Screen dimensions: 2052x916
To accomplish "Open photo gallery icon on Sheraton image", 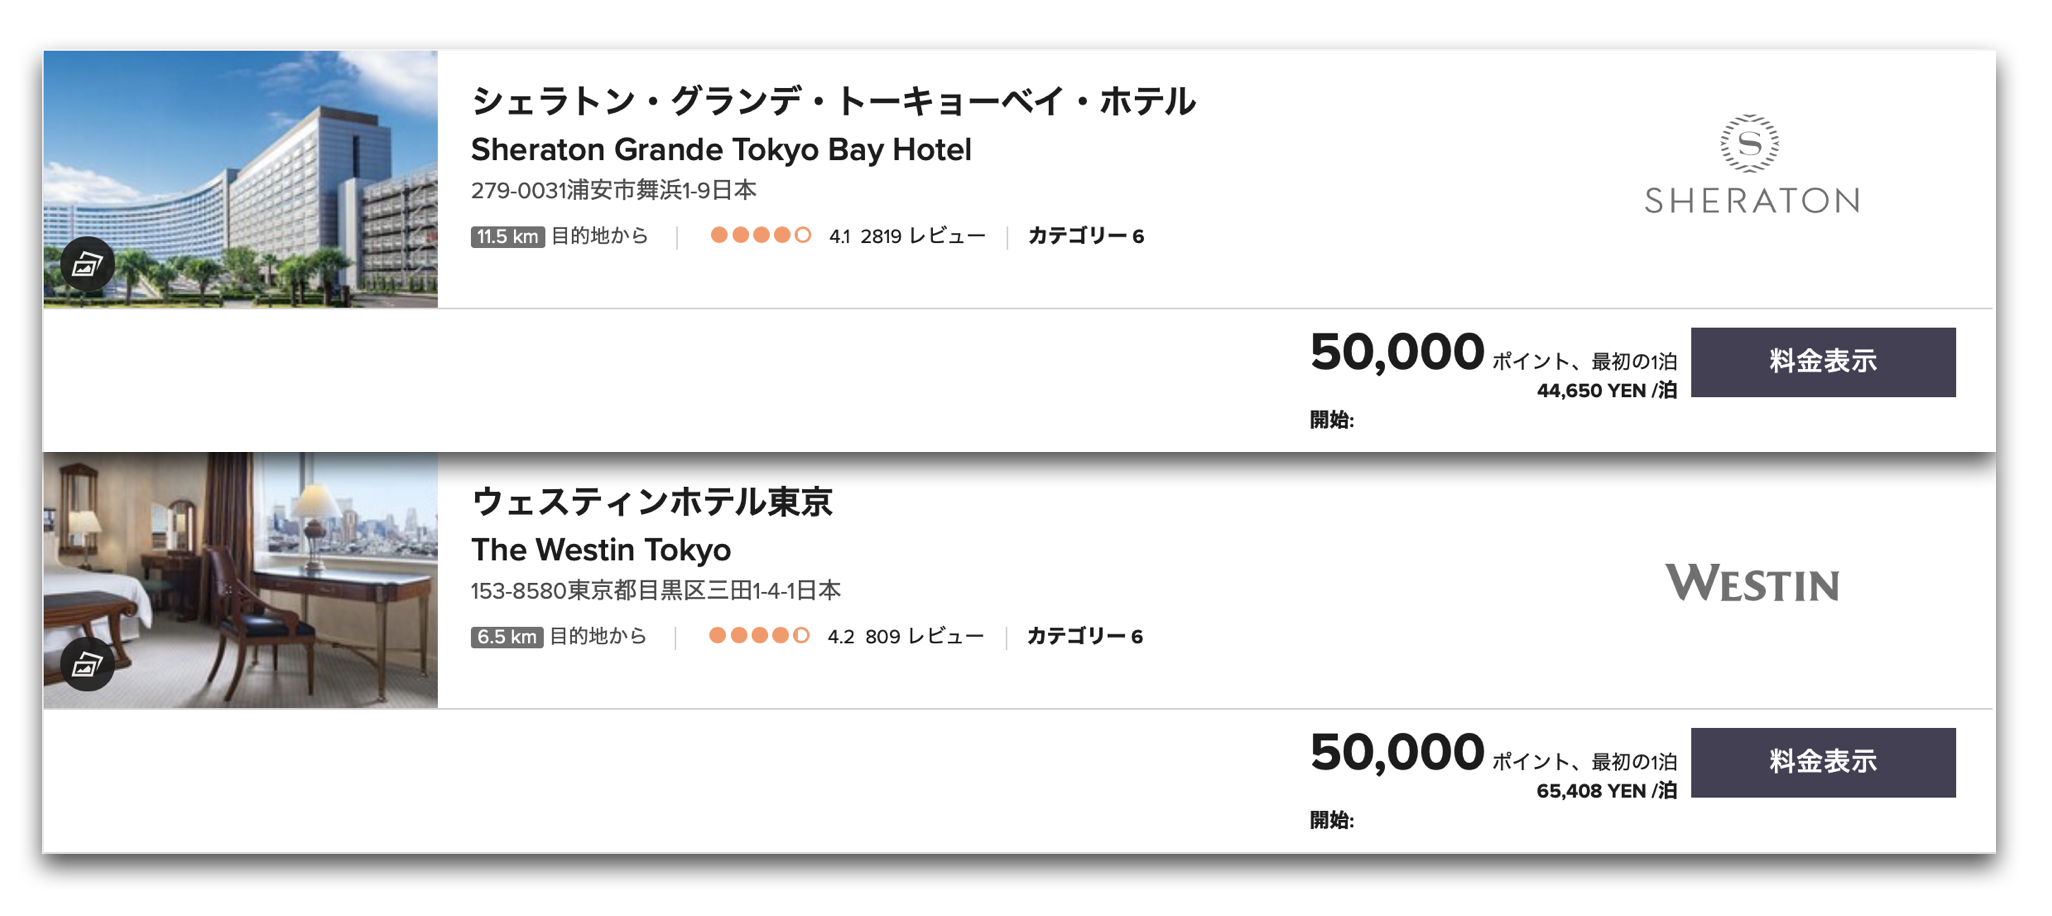I will (87, 264).
